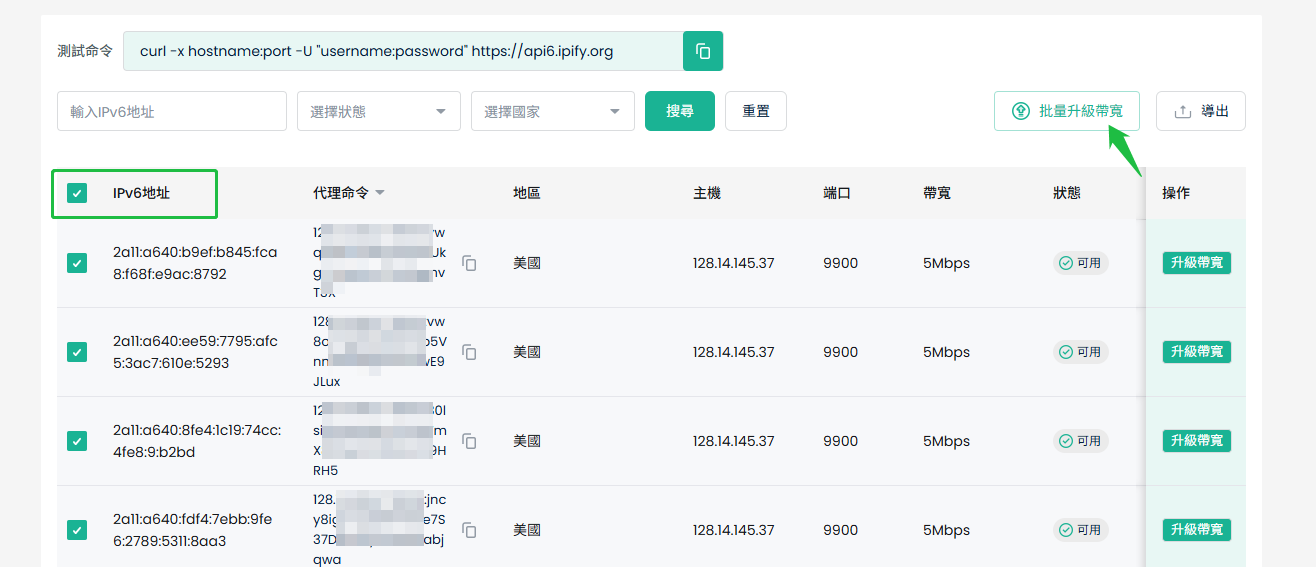
Task: Click the 主機 column header
Action: (x=707, y=193)
